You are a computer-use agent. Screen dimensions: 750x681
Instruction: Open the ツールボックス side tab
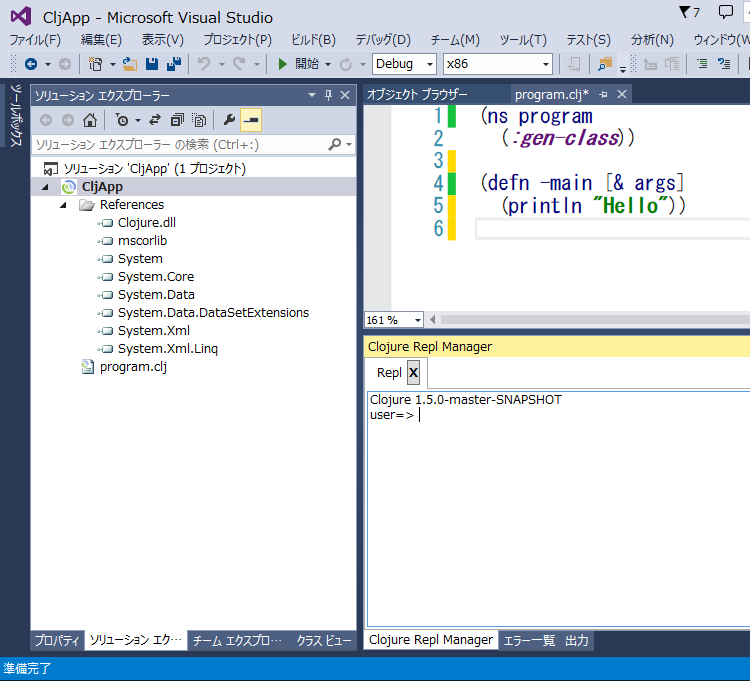click(15, 115)
